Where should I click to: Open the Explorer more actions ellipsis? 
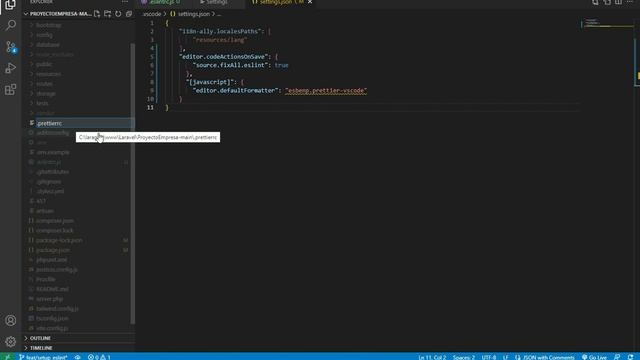click(125, 2)
